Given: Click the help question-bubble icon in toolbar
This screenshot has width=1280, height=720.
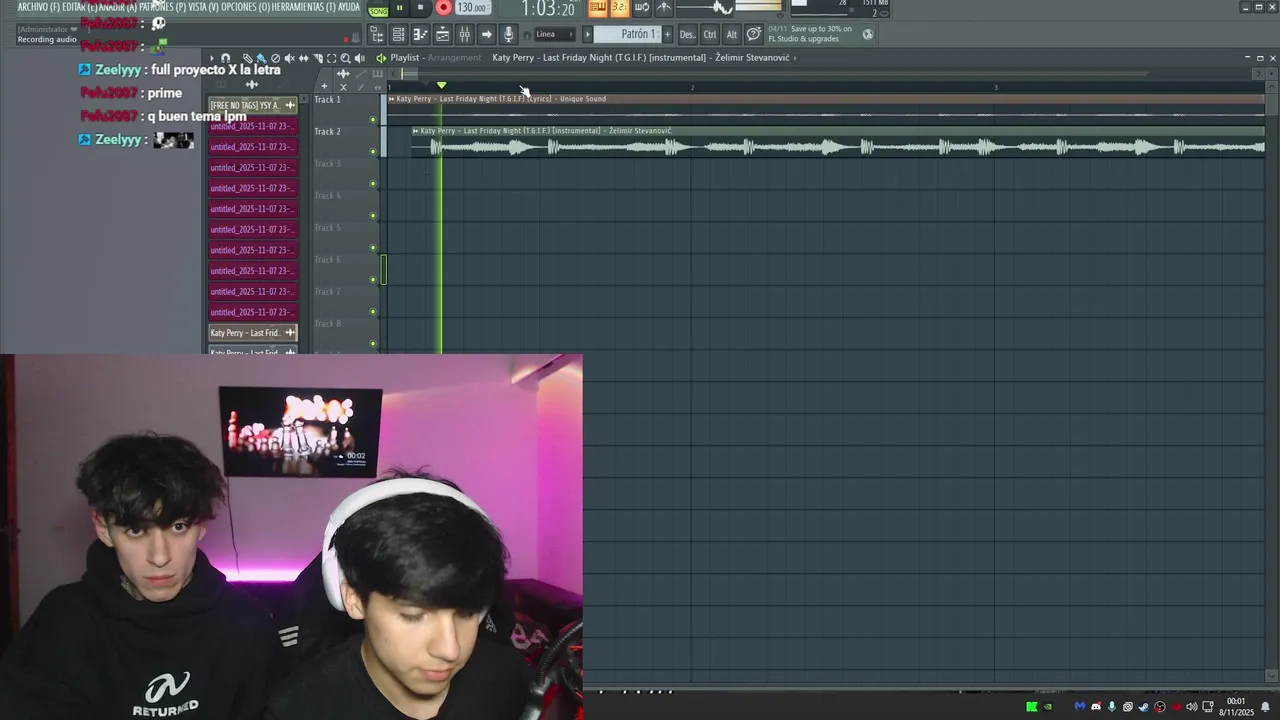Looking at the screenshot, I should tap(754, 34).
